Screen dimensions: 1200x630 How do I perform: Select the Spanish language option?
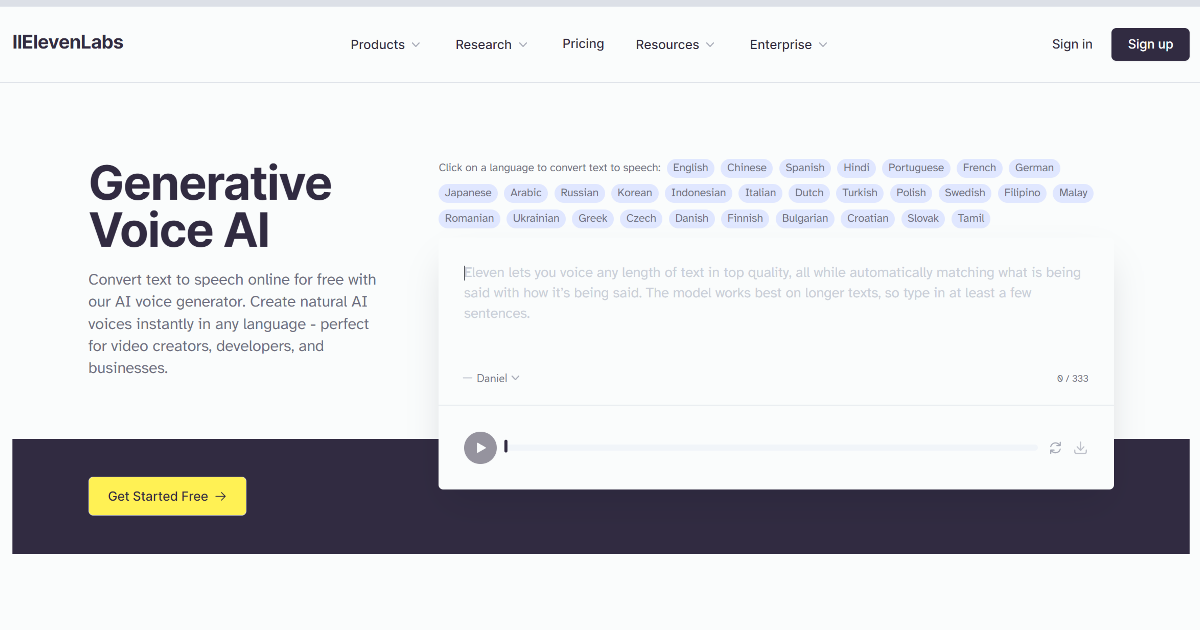coord(804,167)
